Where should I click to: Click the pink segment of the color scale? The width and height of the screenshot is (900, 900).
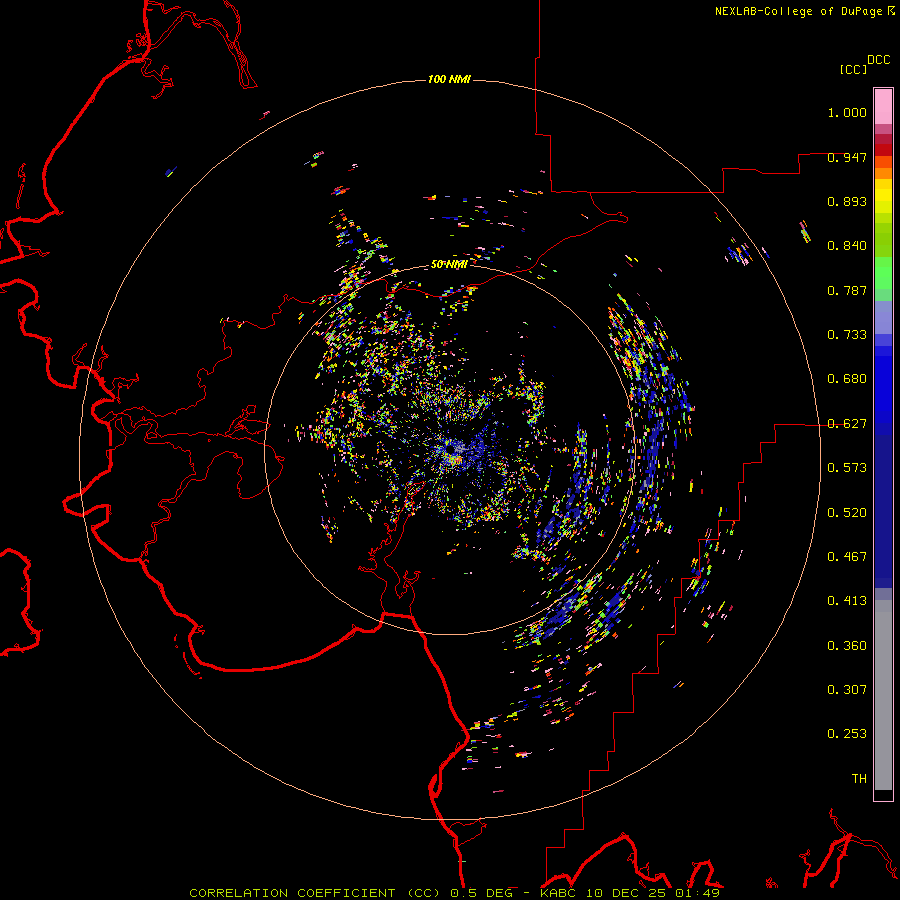883,107
